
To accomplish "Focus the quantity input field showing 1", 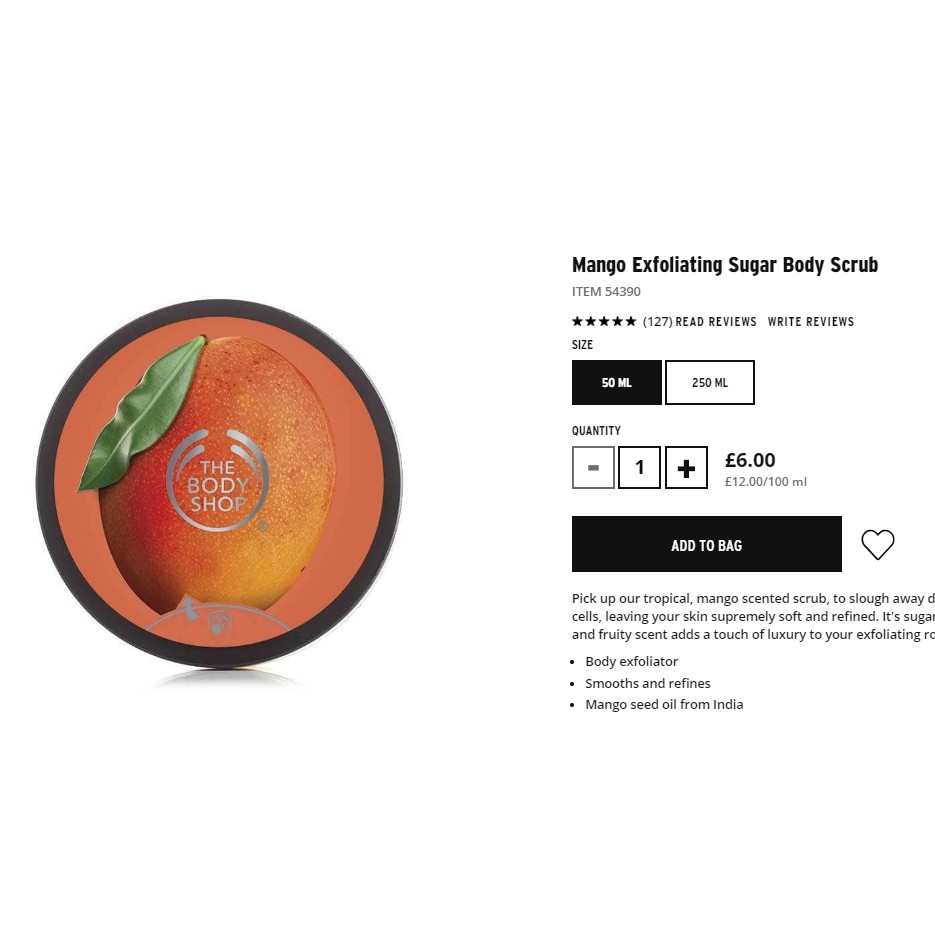I will click(x=639, y=468).
